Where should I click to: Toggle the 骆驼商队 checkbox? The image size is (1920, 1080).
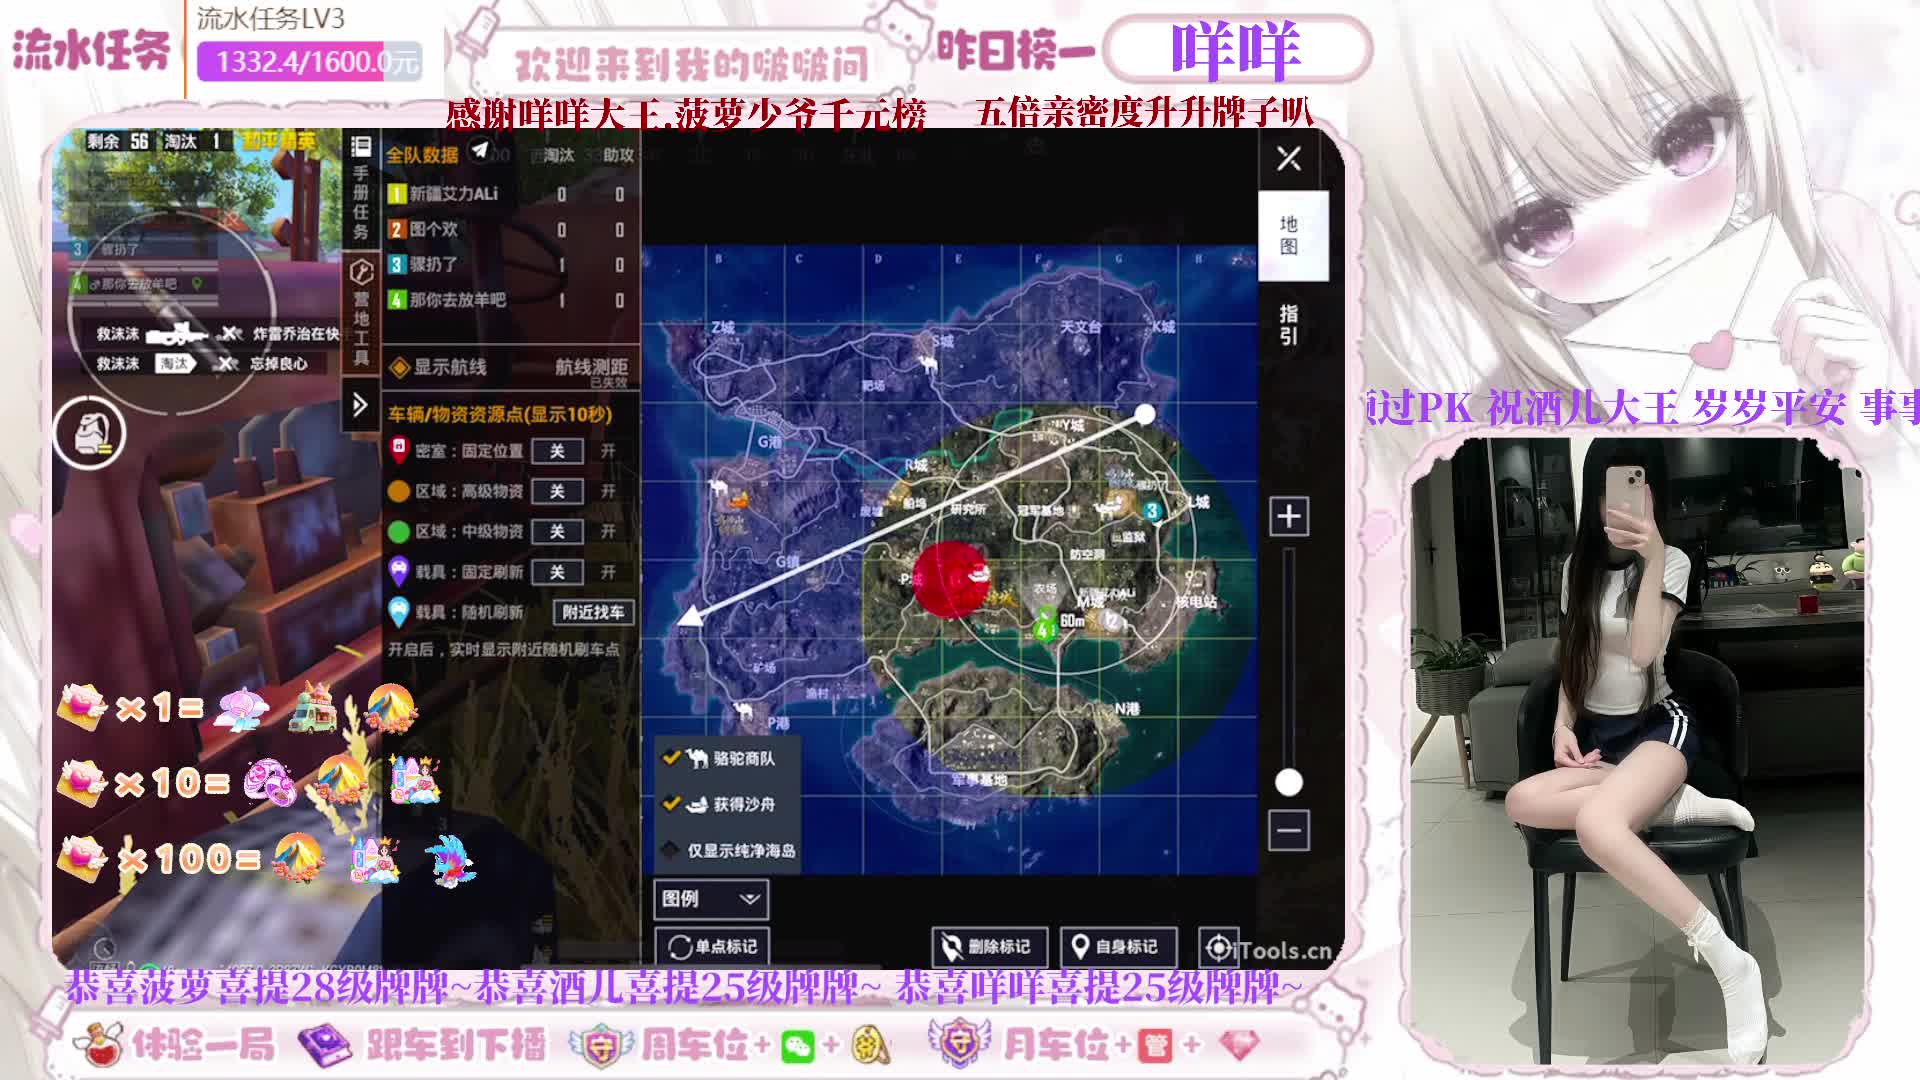[x=672, y=758]
